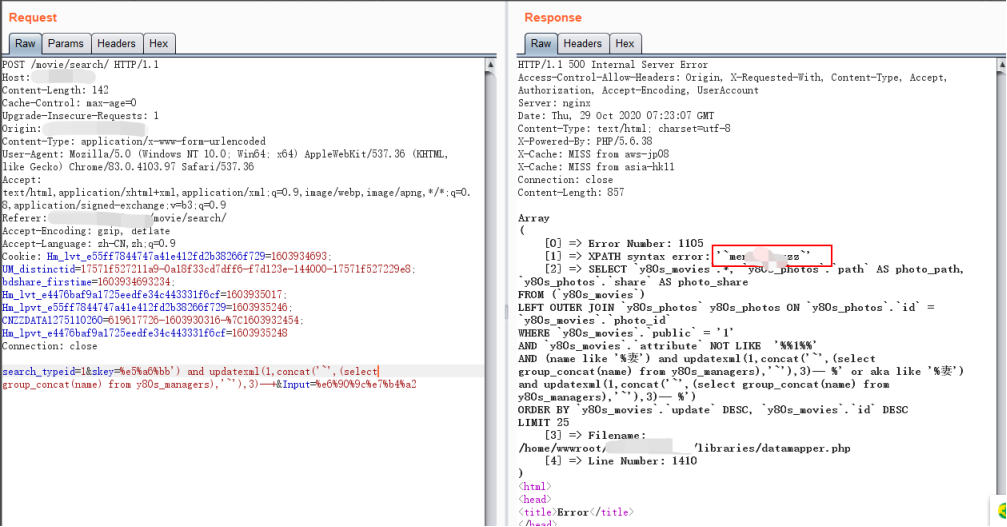Click the CNZZDATA1275110260 cookie line
This screenshot has width=1007, height=527.
click(x=153, y=320)
